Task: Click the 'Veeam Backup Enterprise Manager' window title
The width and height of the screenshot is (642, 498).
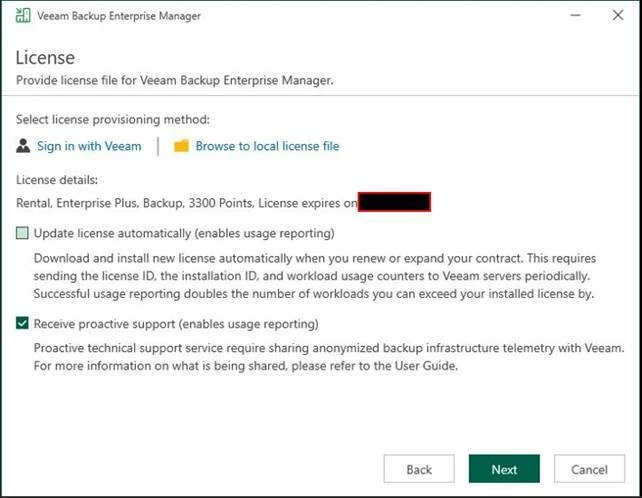Action: tap(119, 16)
